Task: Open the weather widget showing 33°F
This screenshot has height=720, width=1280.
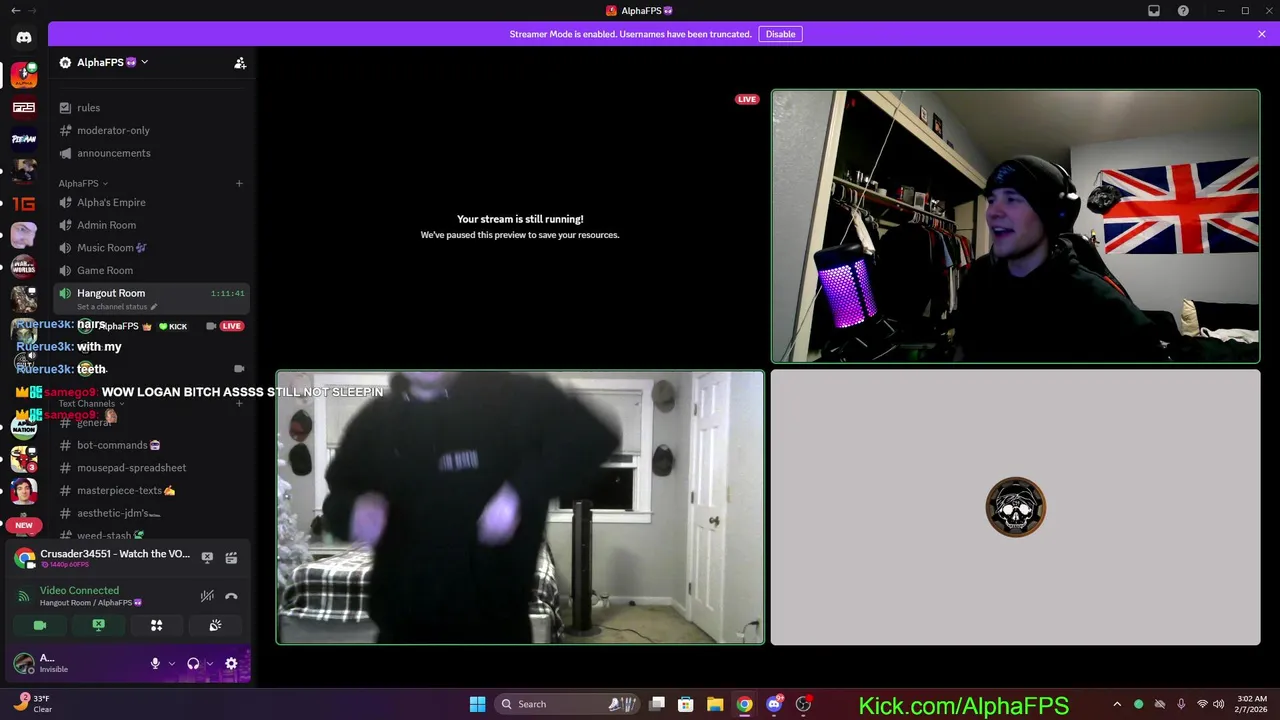Action: pyautogui.click(x=32, y=704)
